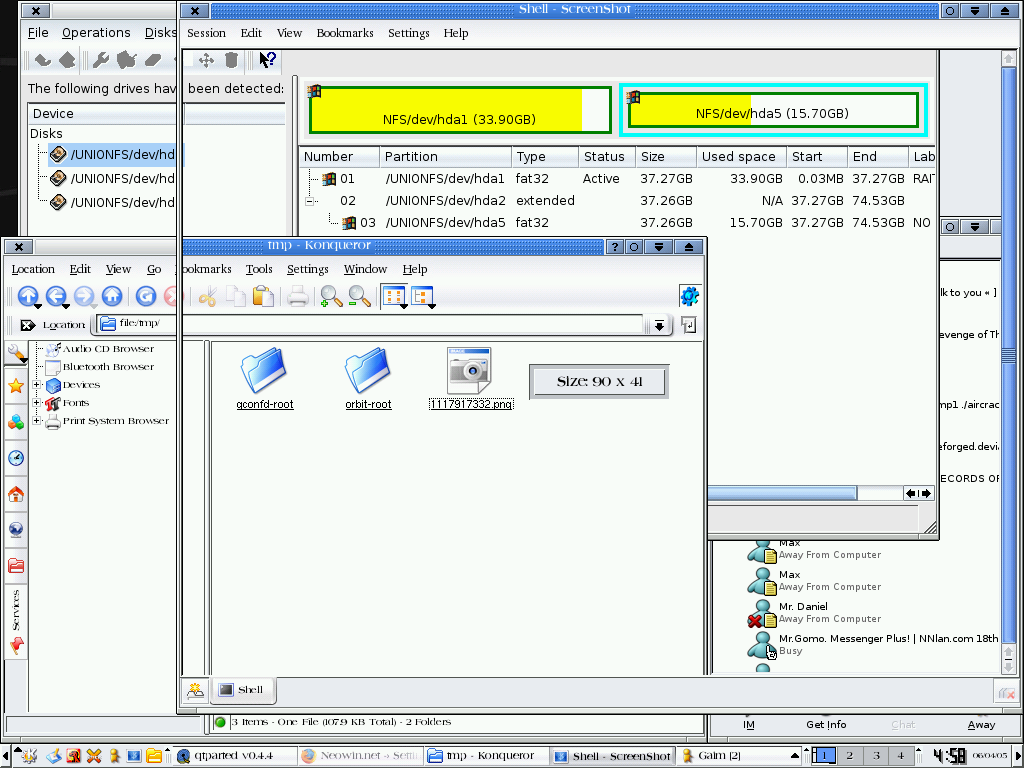Select the wrench configure icon in QtParted toolbar
The image size is (1024, 768).
click(102, 60)
